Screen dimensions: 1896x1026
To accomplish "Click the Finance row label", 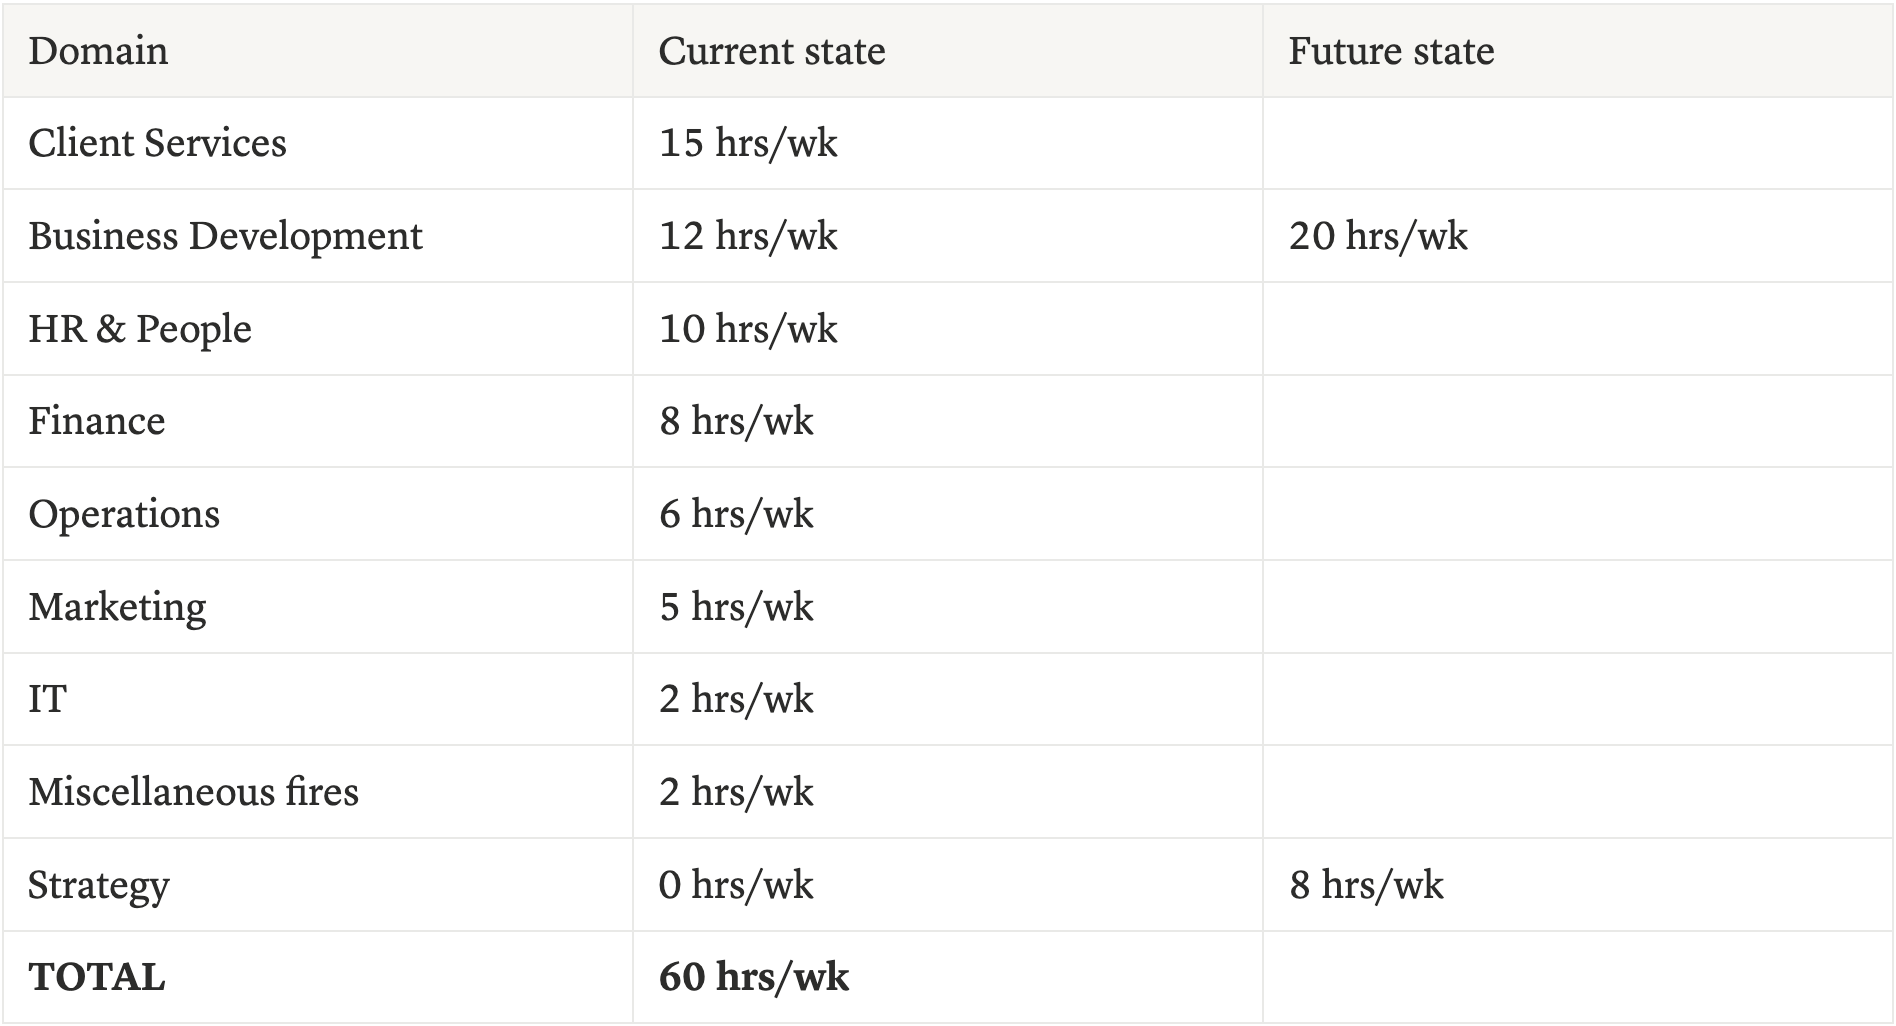I will 96,421.
